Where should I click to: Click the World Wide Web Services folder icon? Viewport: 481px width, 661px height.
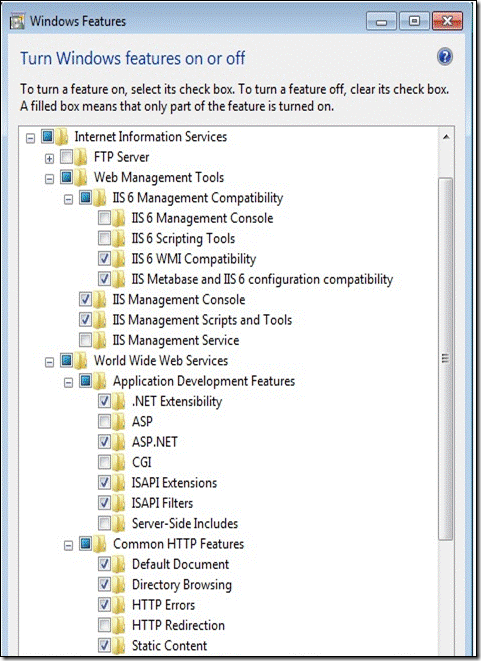(x=81, y=360)
